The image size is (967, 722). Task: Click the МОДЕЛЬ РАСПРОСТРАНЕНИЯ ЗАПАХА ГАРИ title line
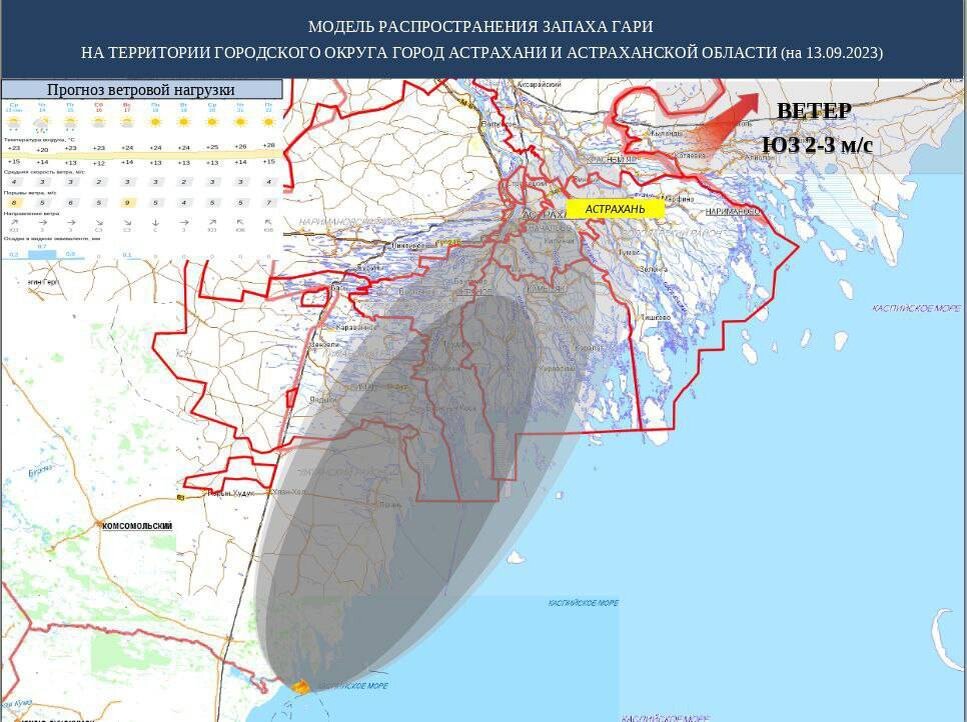point(480,27)
